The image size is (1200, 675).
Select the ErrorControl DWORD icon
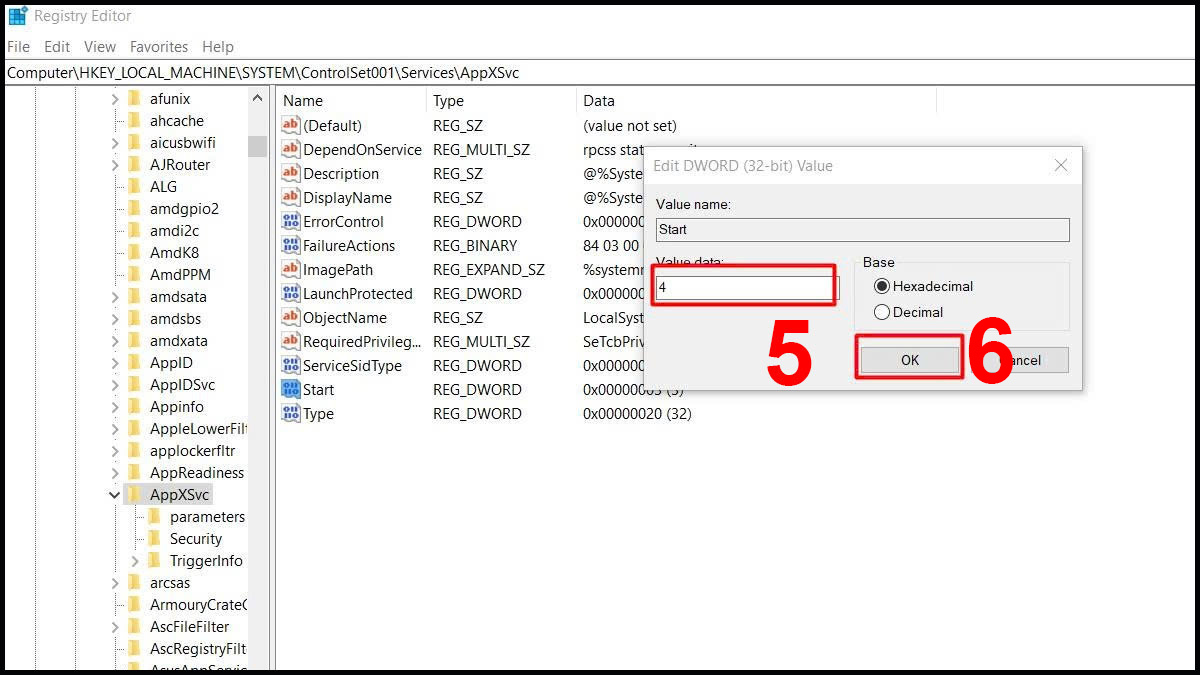pos(291,222)
